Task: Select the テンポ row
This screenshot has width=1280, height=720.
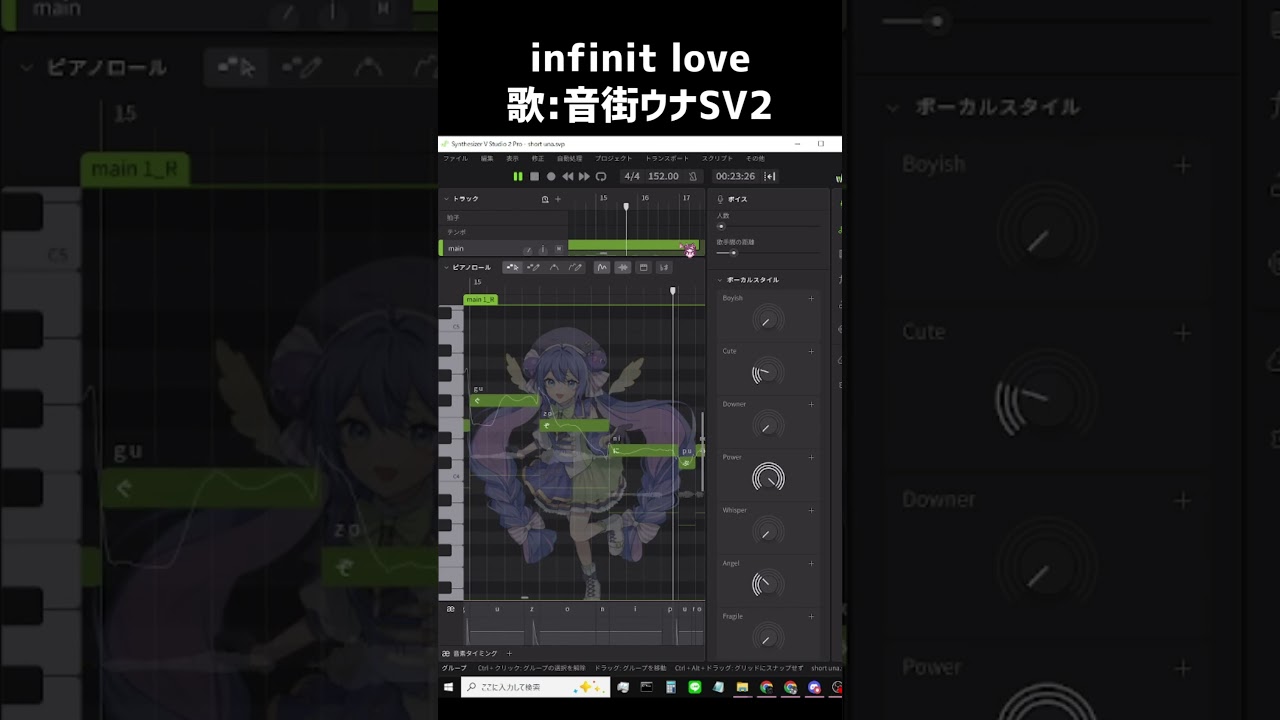Action: click(504, 232)
